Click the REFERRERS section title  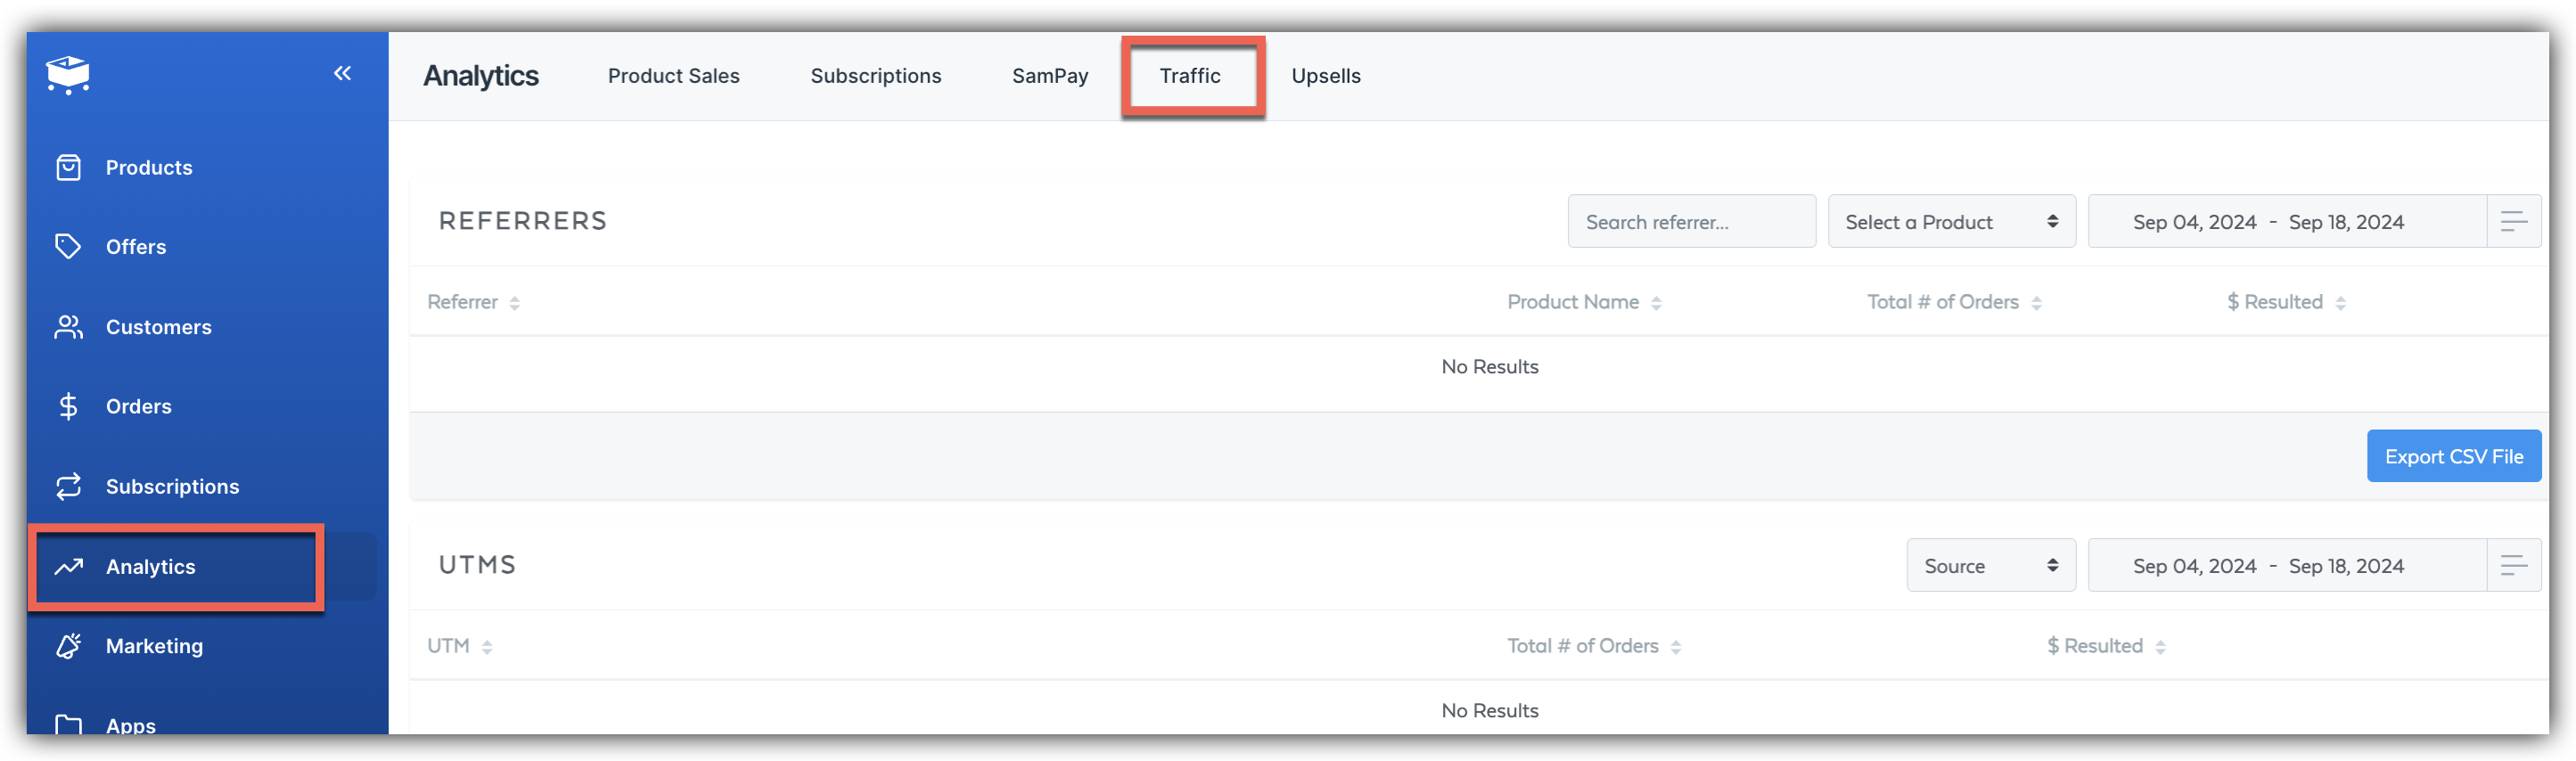click(x=523, y=221)
